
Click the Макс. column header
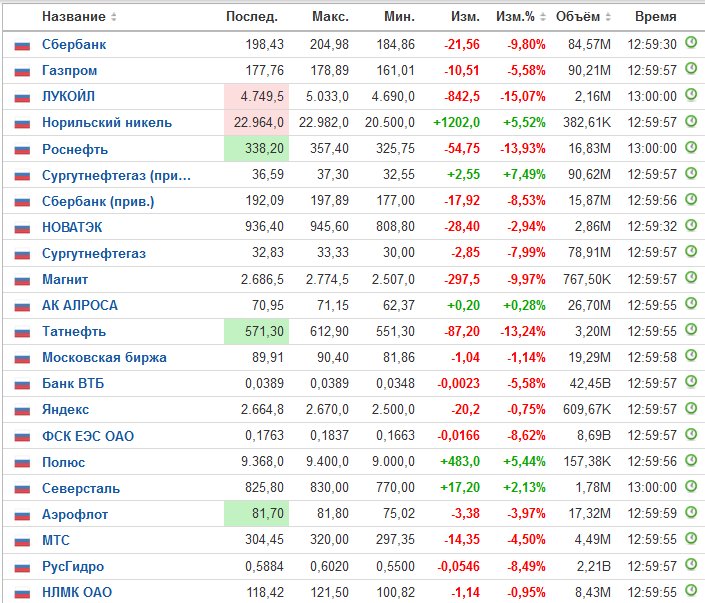(x=330, y=17)
